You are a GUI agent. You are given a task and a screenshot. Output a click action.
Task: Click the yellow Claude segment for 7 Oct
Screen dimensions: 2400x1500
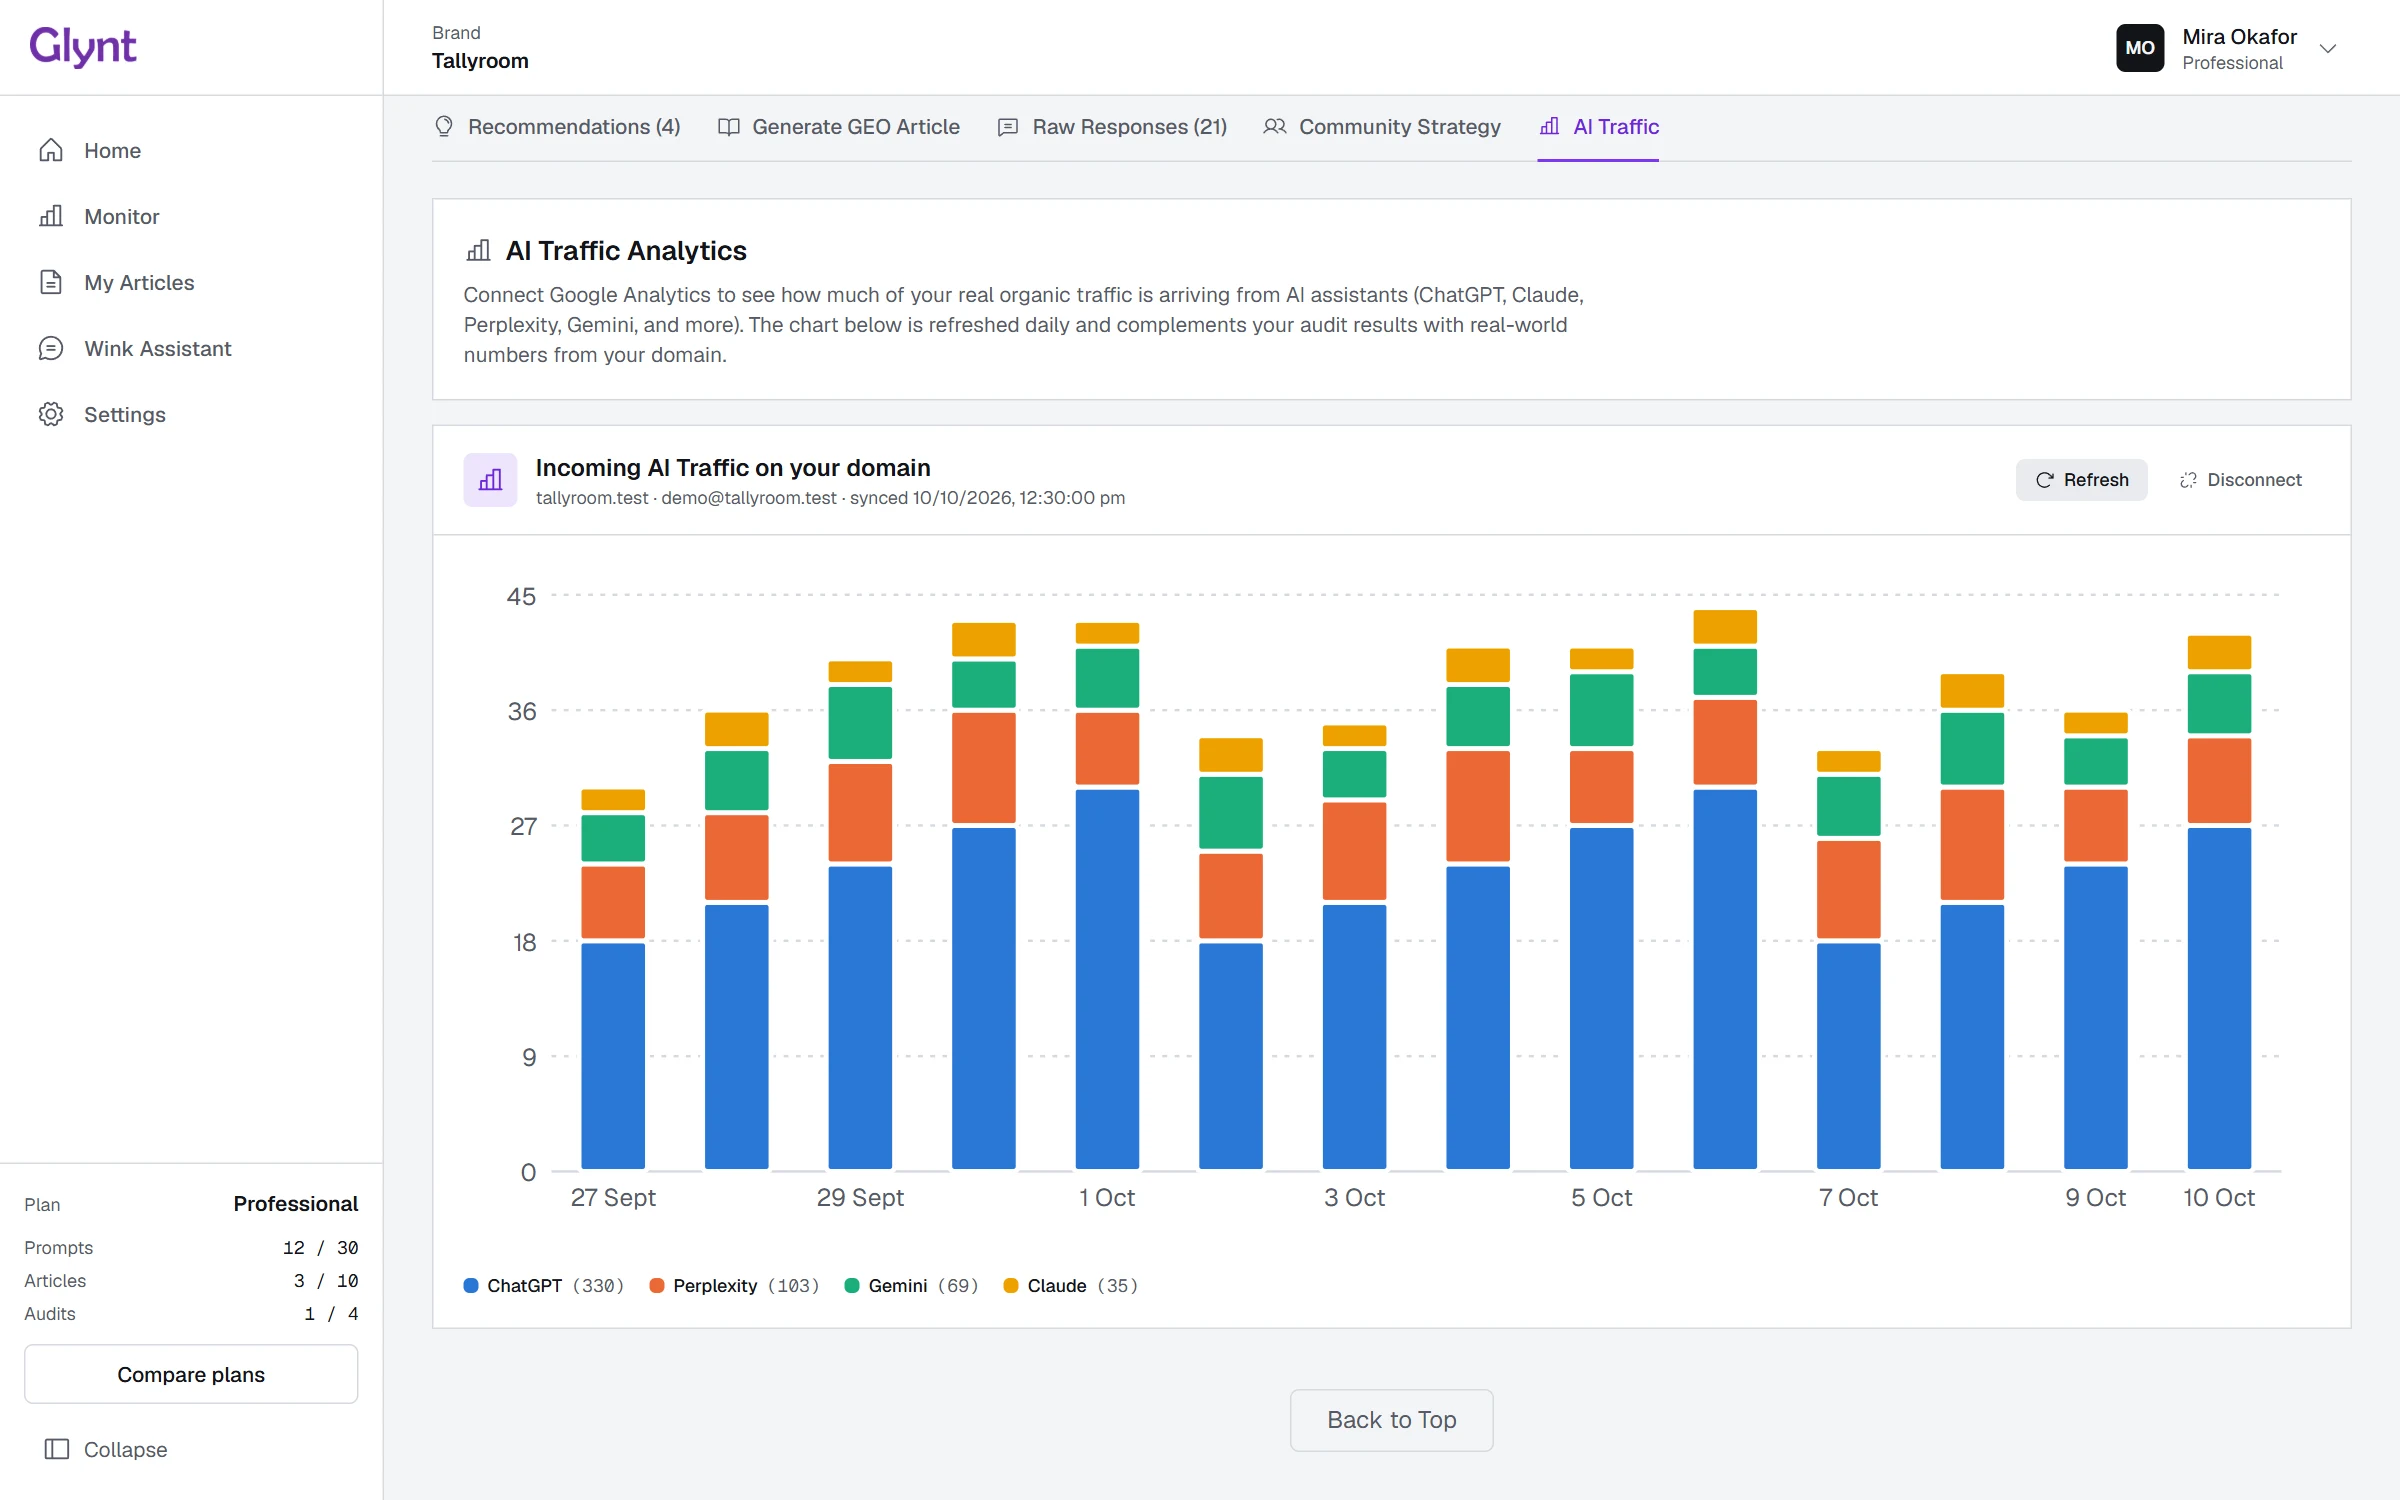pyautogui.click(x=1848, y=761)
